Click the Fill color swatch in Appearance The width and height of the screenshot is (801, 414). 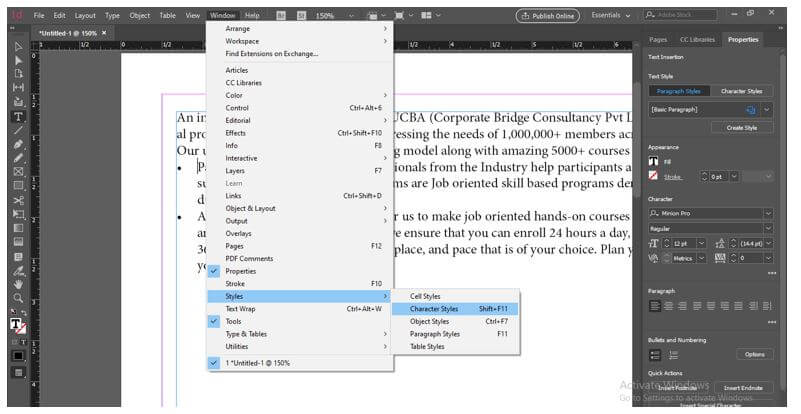(653, 162)
